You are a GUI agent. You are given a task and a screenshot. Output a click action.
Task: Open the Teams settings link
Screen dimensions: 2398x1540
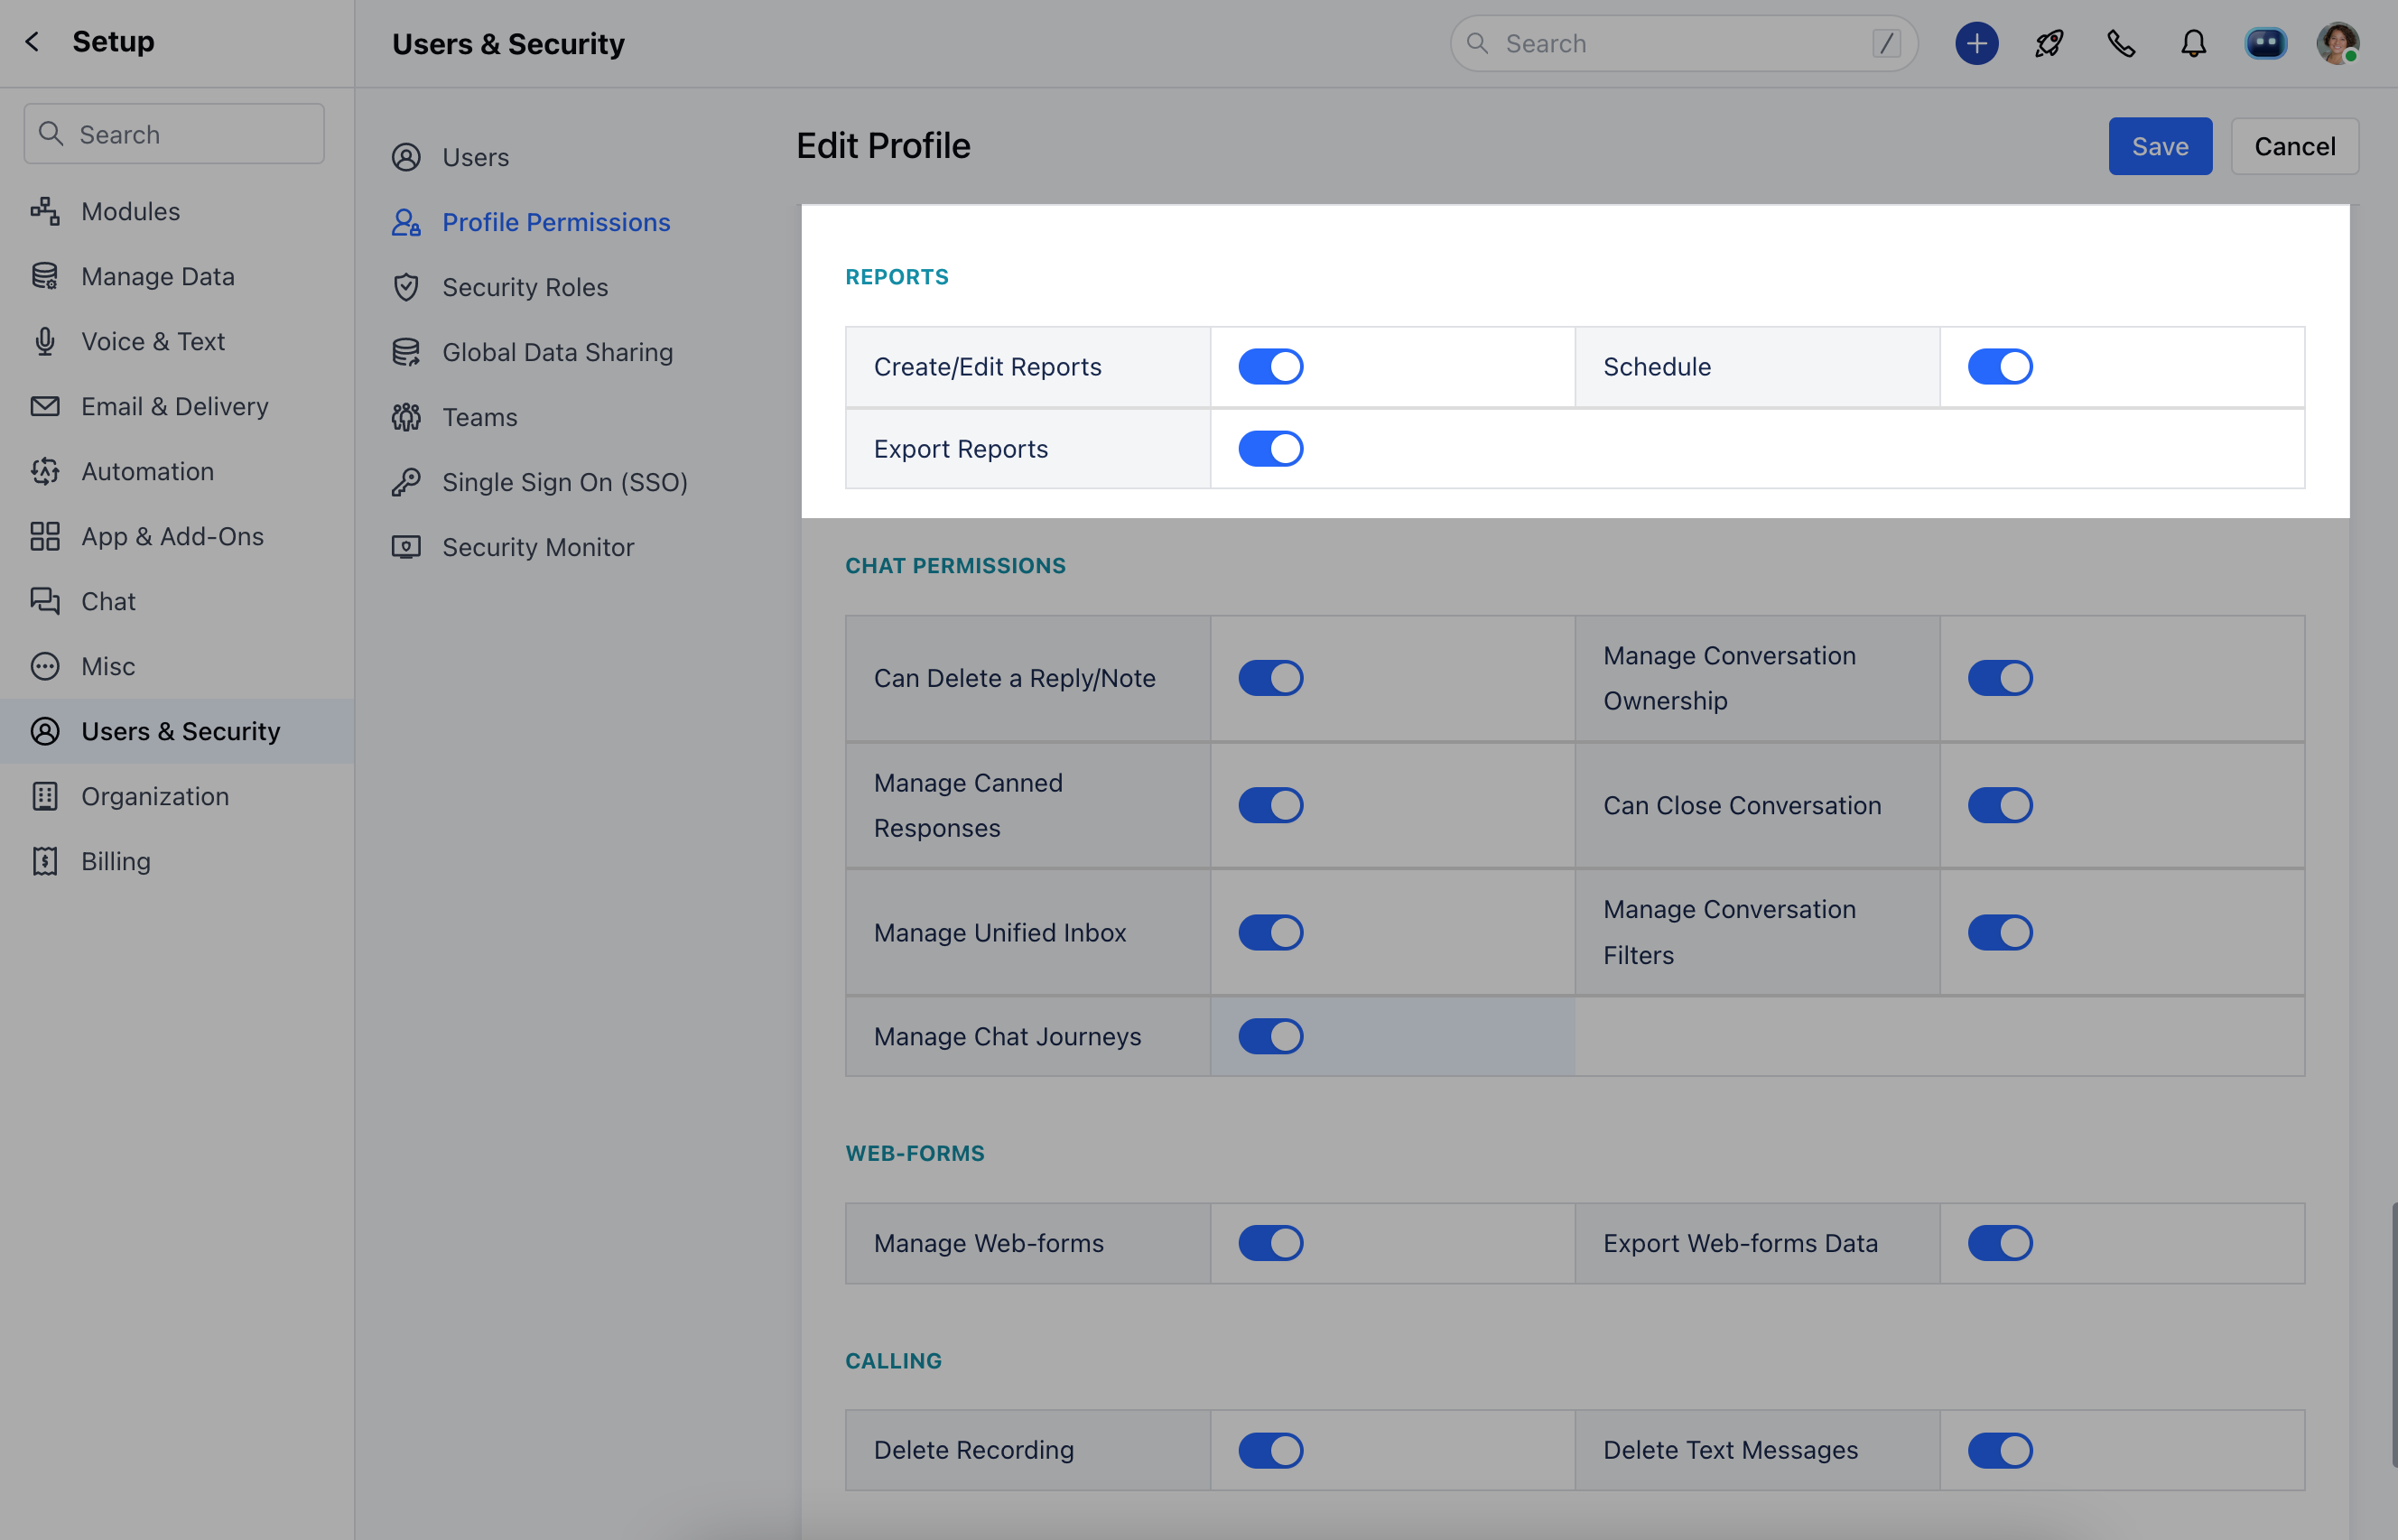(x=480, y=417)
